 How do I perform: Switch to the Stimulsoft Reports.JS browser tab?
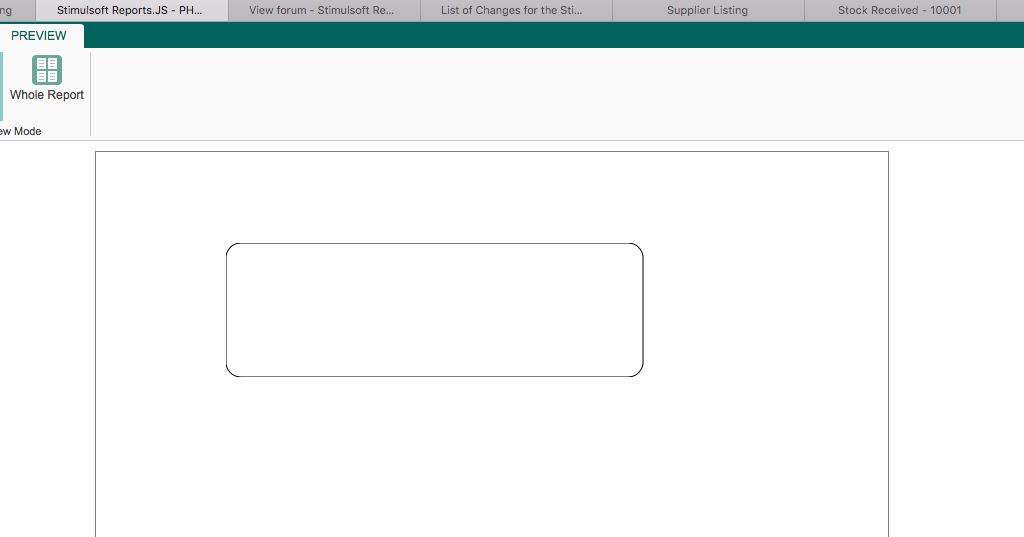pyautogui.click(x=131, y=10)
